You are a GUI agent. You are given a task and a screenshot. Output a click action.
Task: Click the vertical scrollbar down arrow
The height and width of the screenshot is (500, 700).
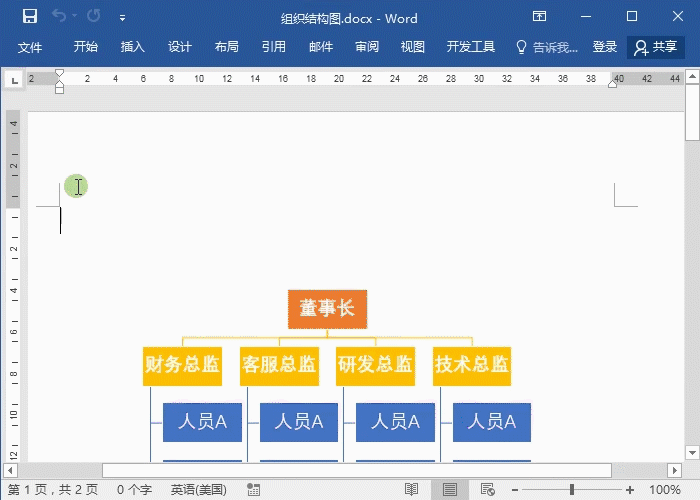(692, 453)
